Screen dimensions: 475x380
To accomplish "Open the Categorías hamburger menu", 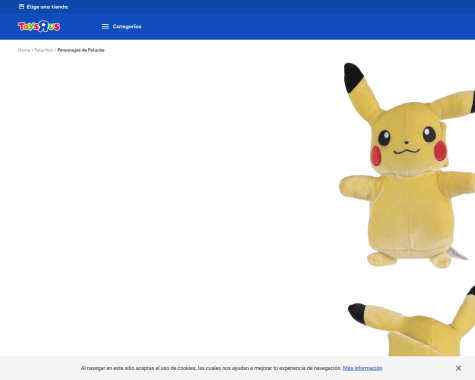I will click(121, 26).
